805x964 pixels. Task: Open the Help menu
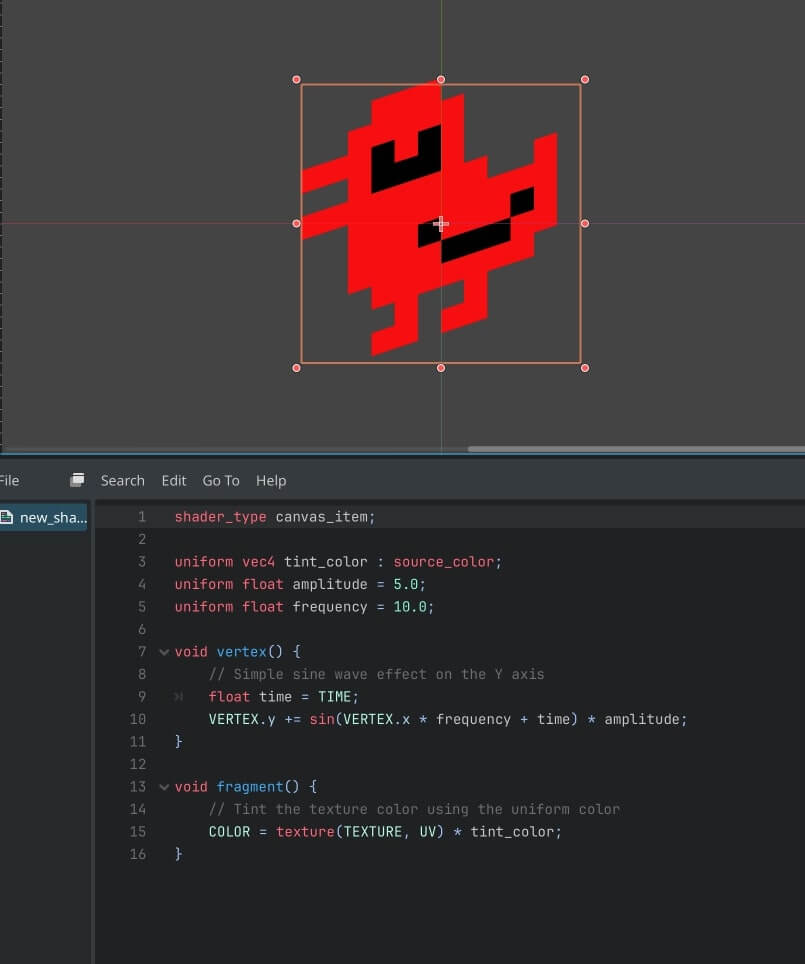click(271, 480)
